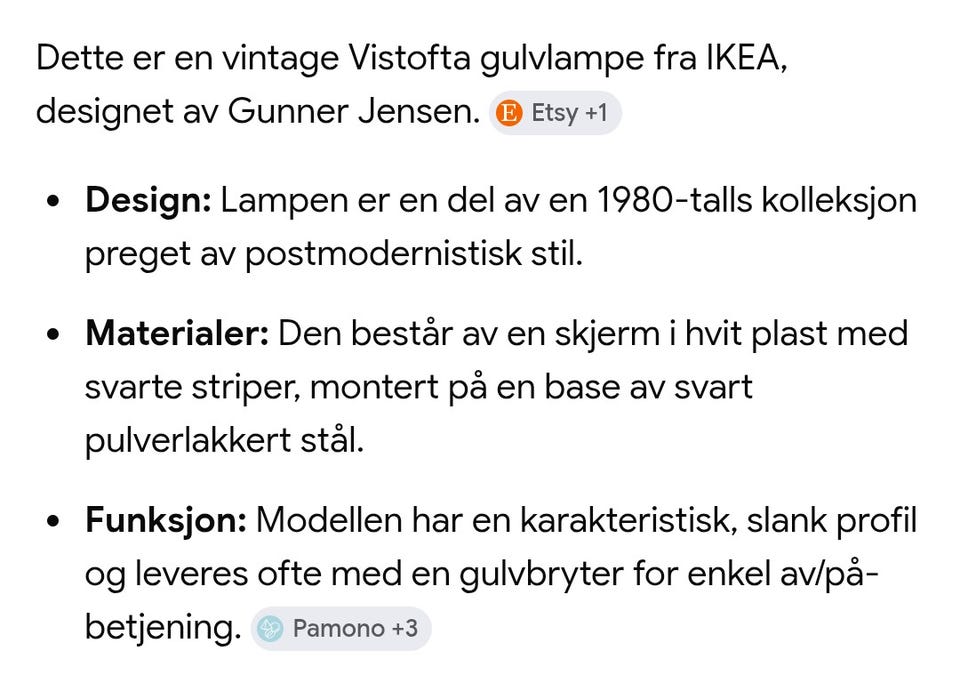Click the words pulverlakkert stål
Image resolution: width=960 pixels, height=683 pixels.
tap(224, 441)
